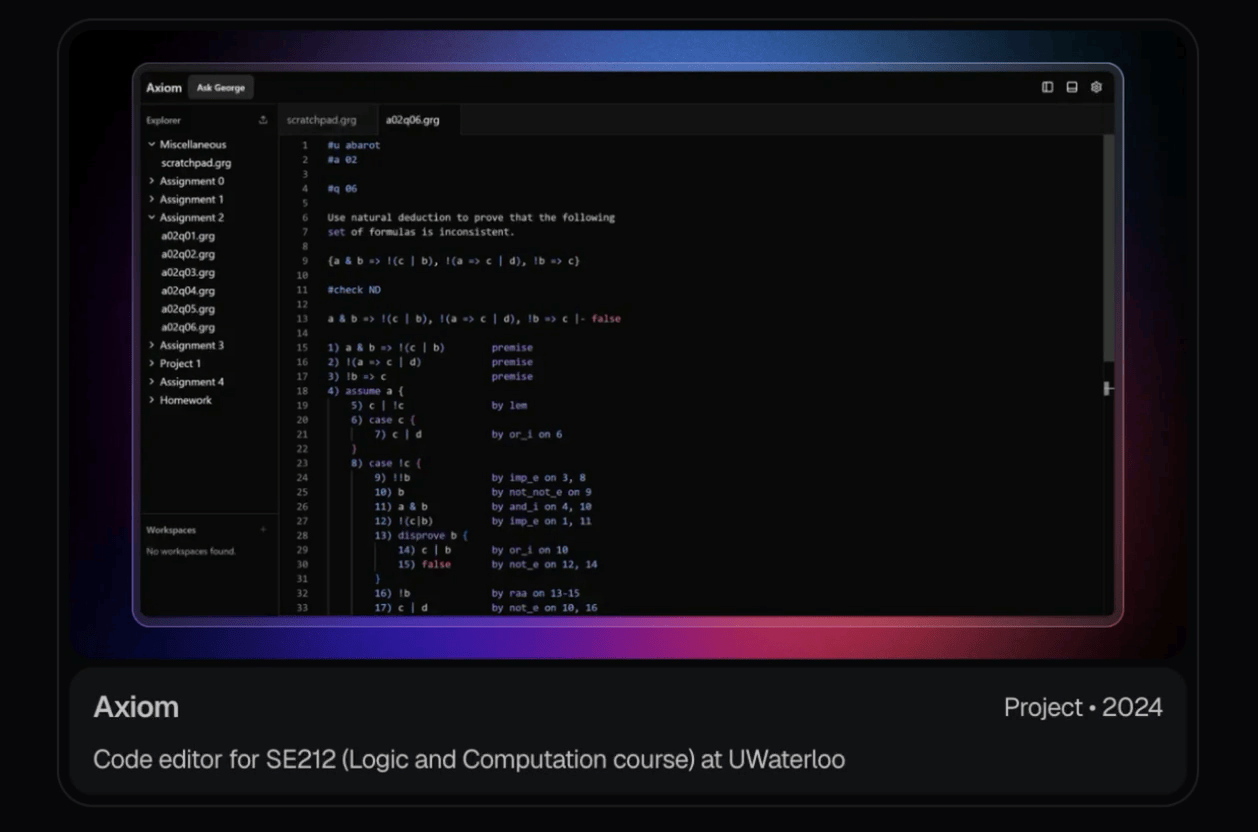Collapse the Miscellaneous folder
The height and width of the screenshot is (832, 1258).
pos(187,144)
